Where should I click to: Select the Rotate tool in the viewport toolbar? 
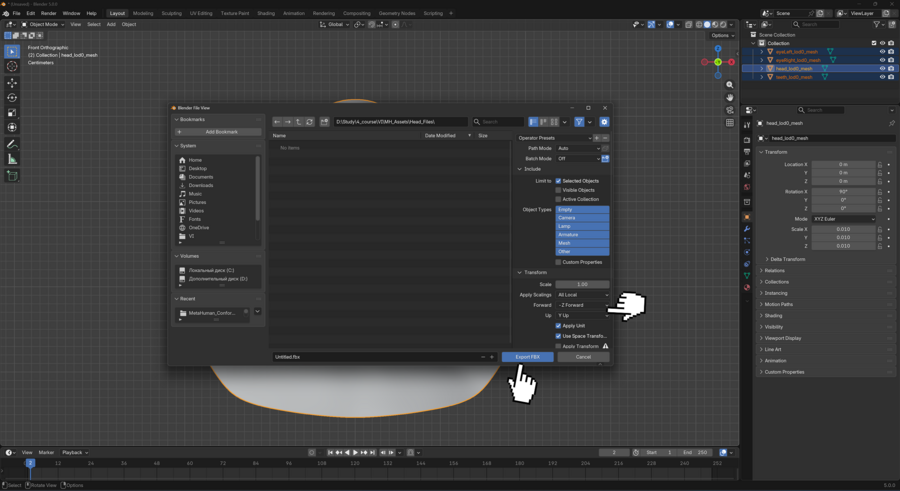[12, 97]
